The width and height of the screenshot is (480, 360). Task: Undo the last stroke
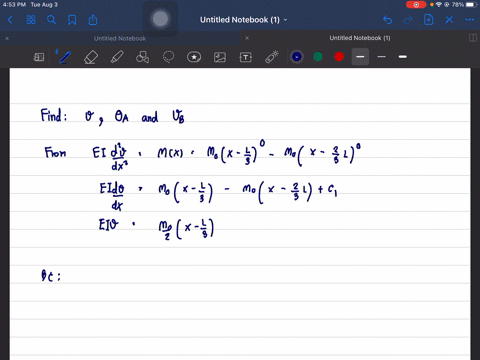387,20
